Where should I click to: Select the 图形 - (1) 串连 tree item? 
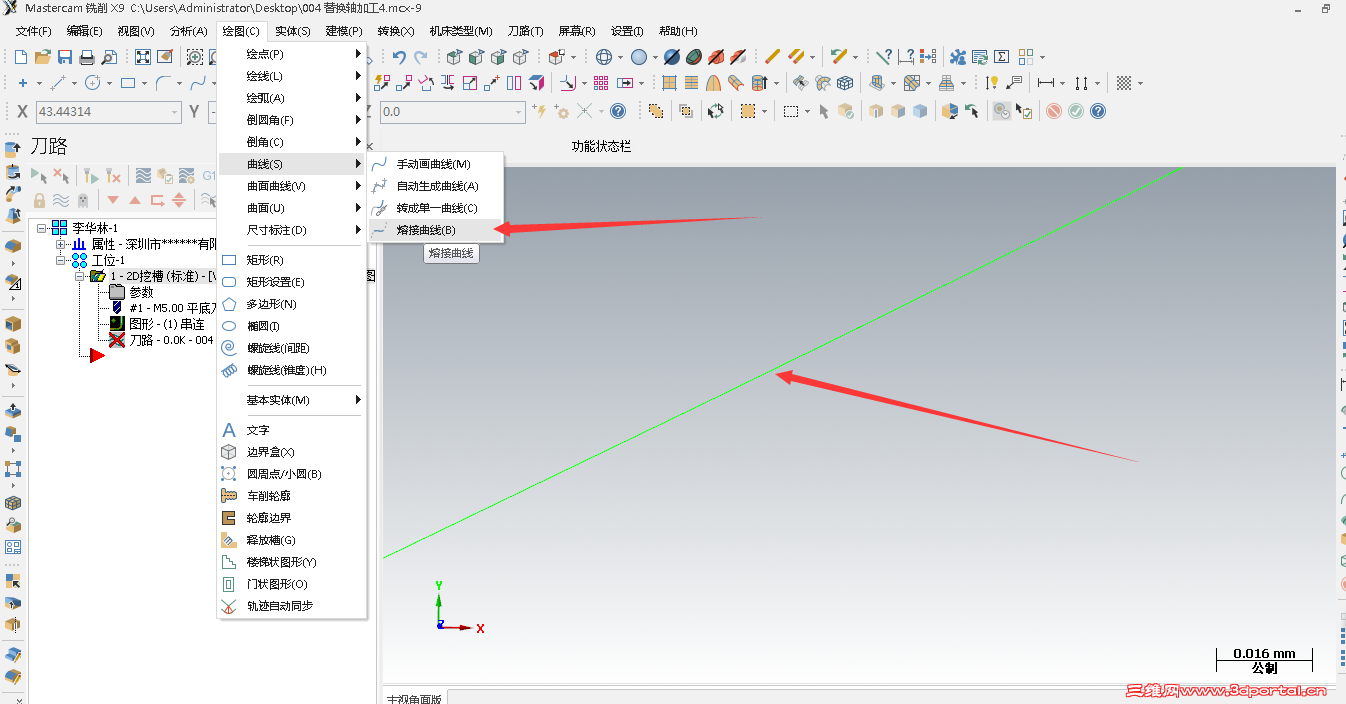pos(157,324)
